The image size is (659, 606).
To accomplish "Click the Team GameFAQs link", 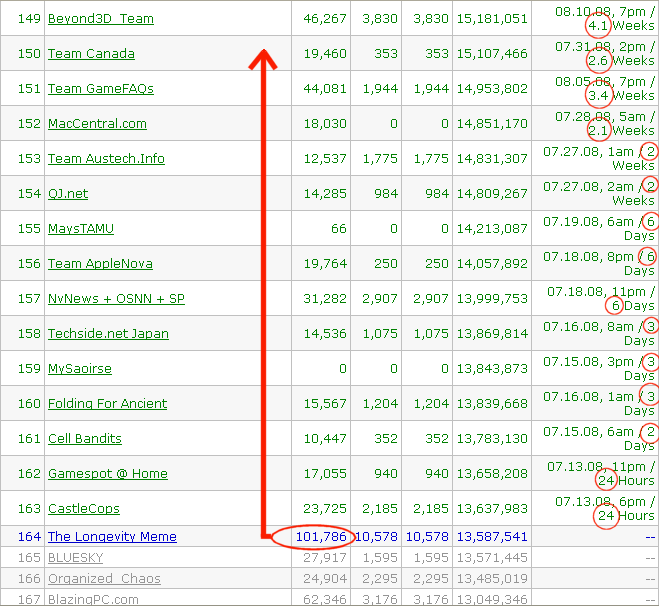I will tap(101, 89).
